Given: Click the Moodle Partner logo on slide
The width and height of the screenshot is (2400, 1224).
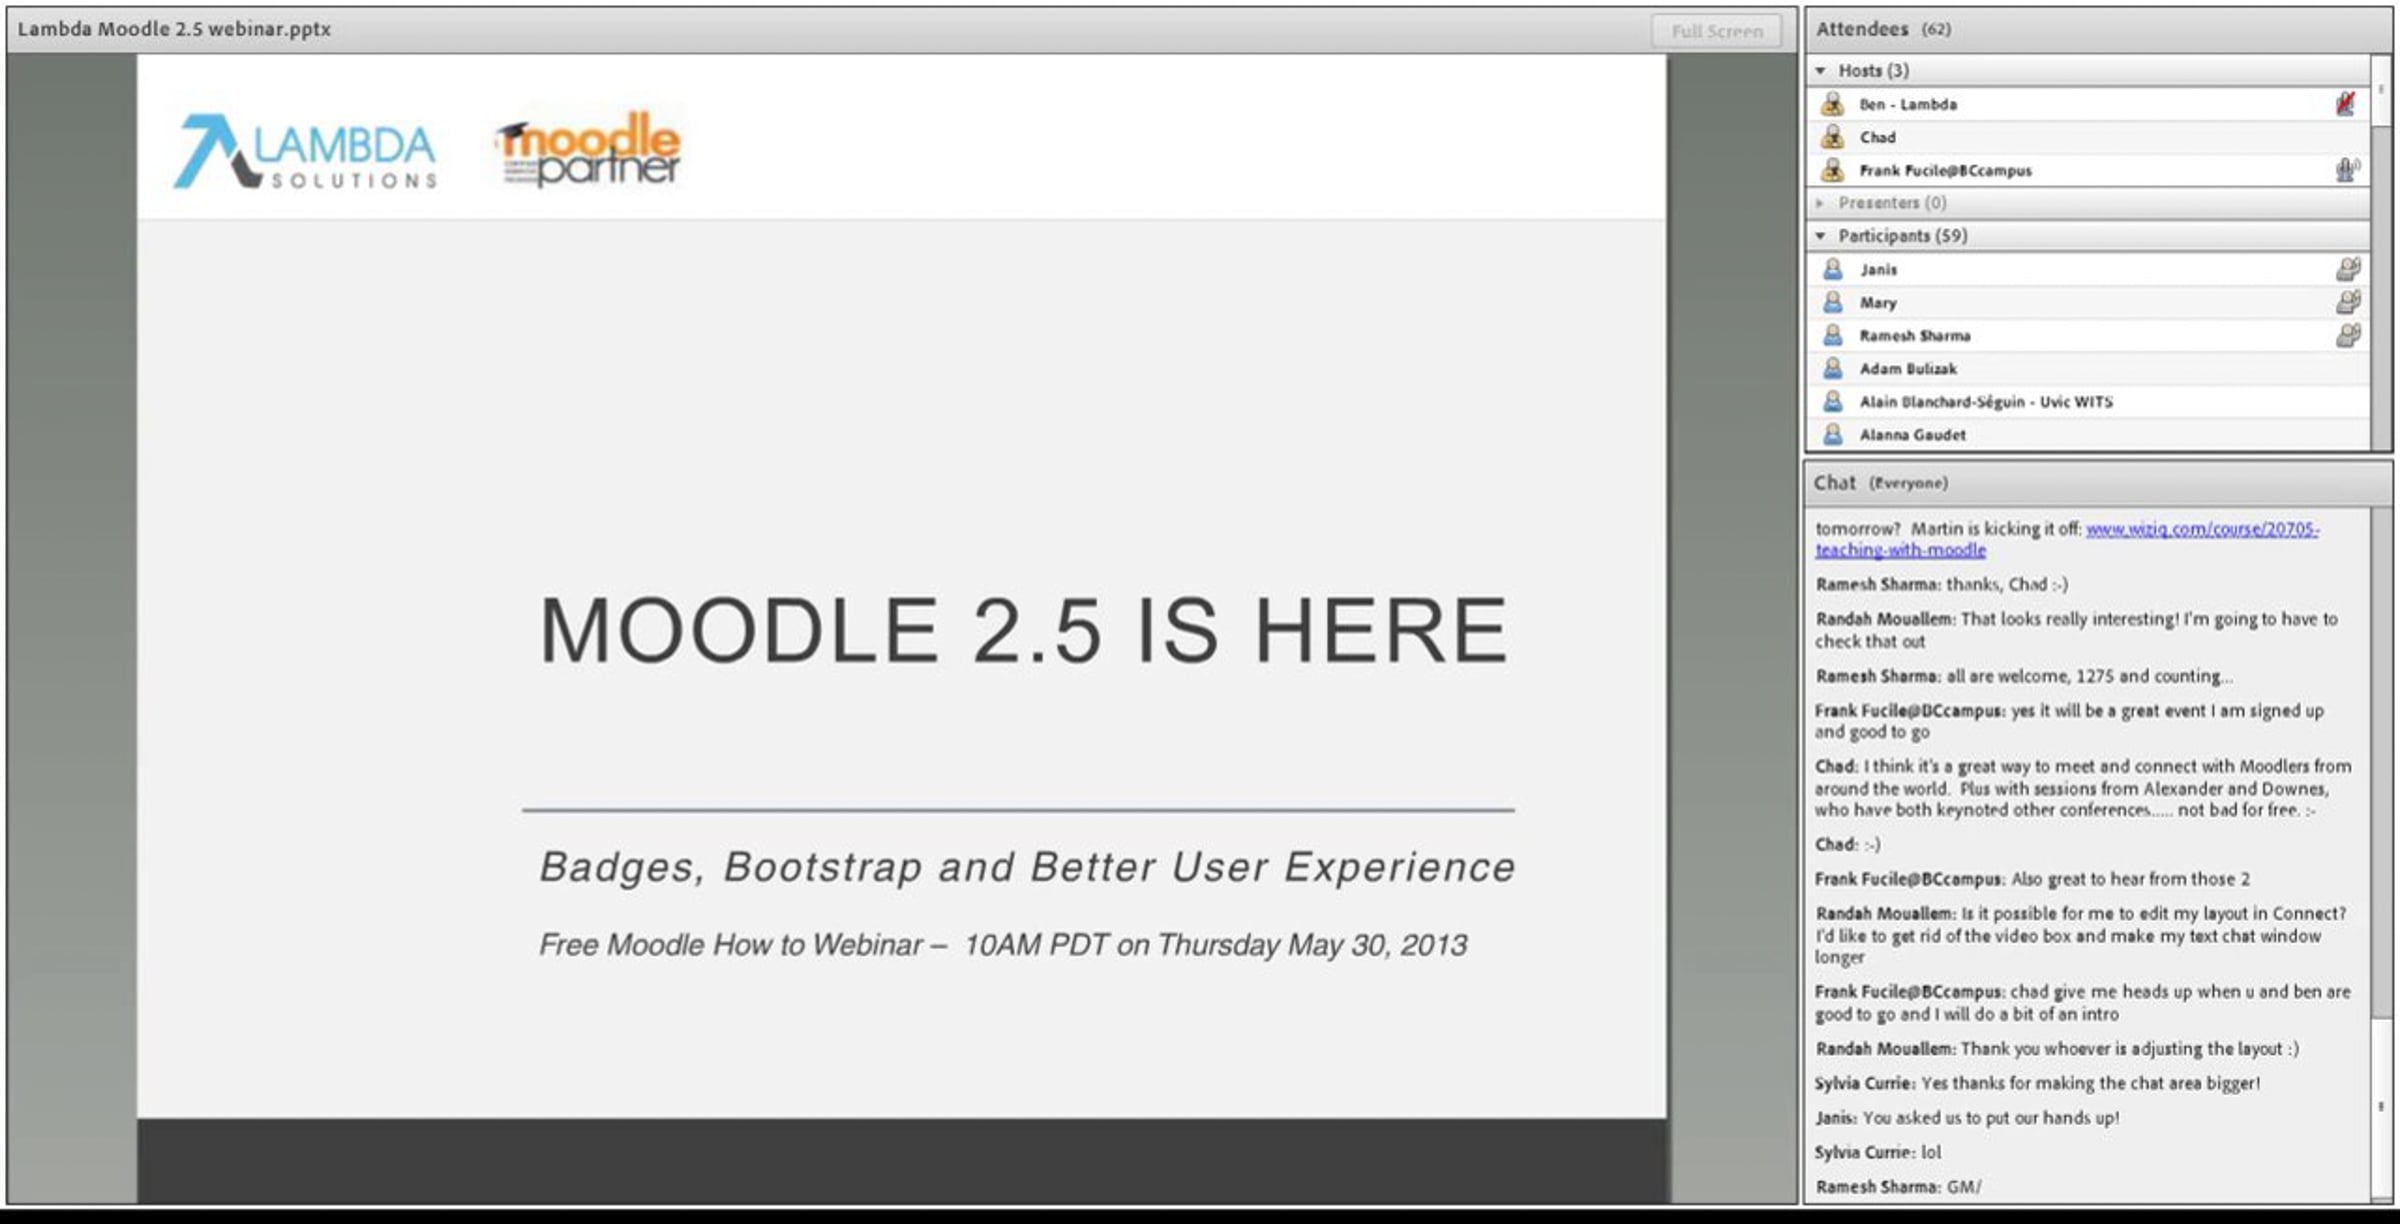Looking at the screenshot, I should click(590, 150).
